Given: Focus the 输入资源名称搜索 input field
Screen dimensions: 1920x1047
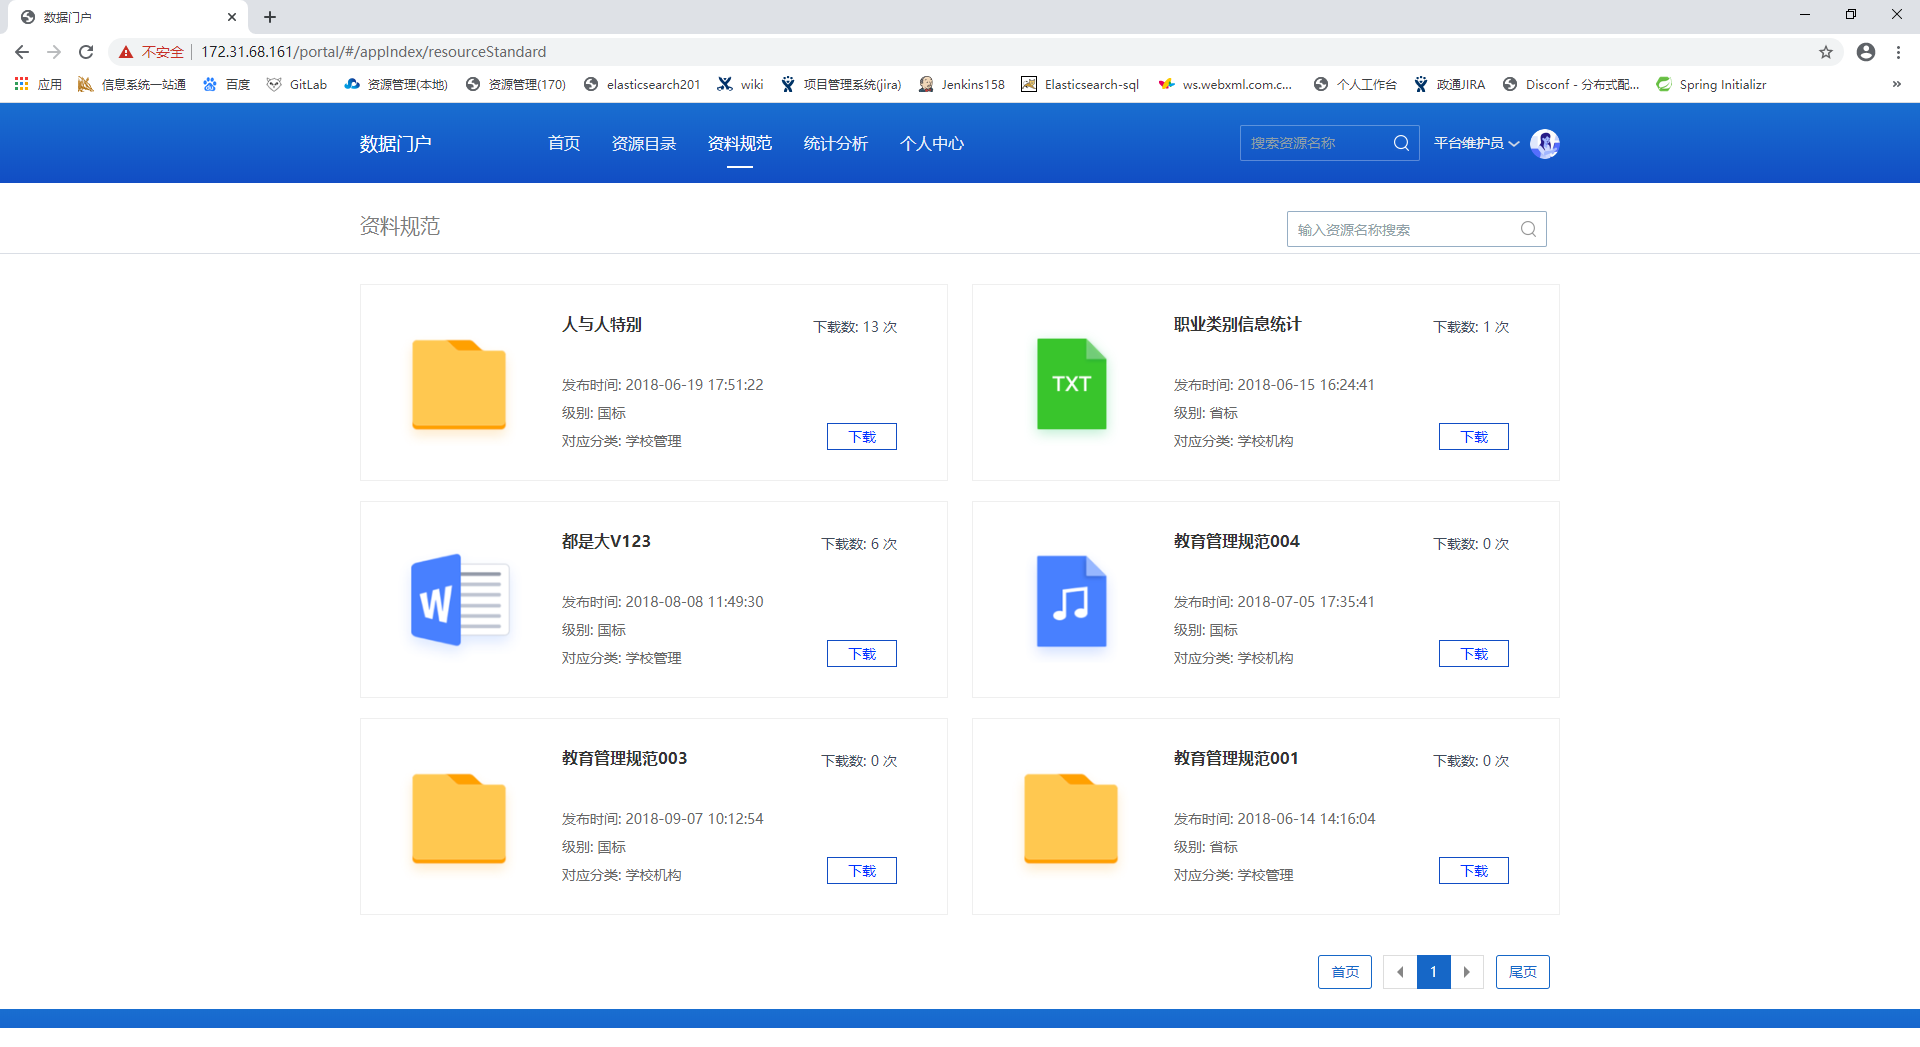Looking at the screenshot, I should pos(1400,229).
